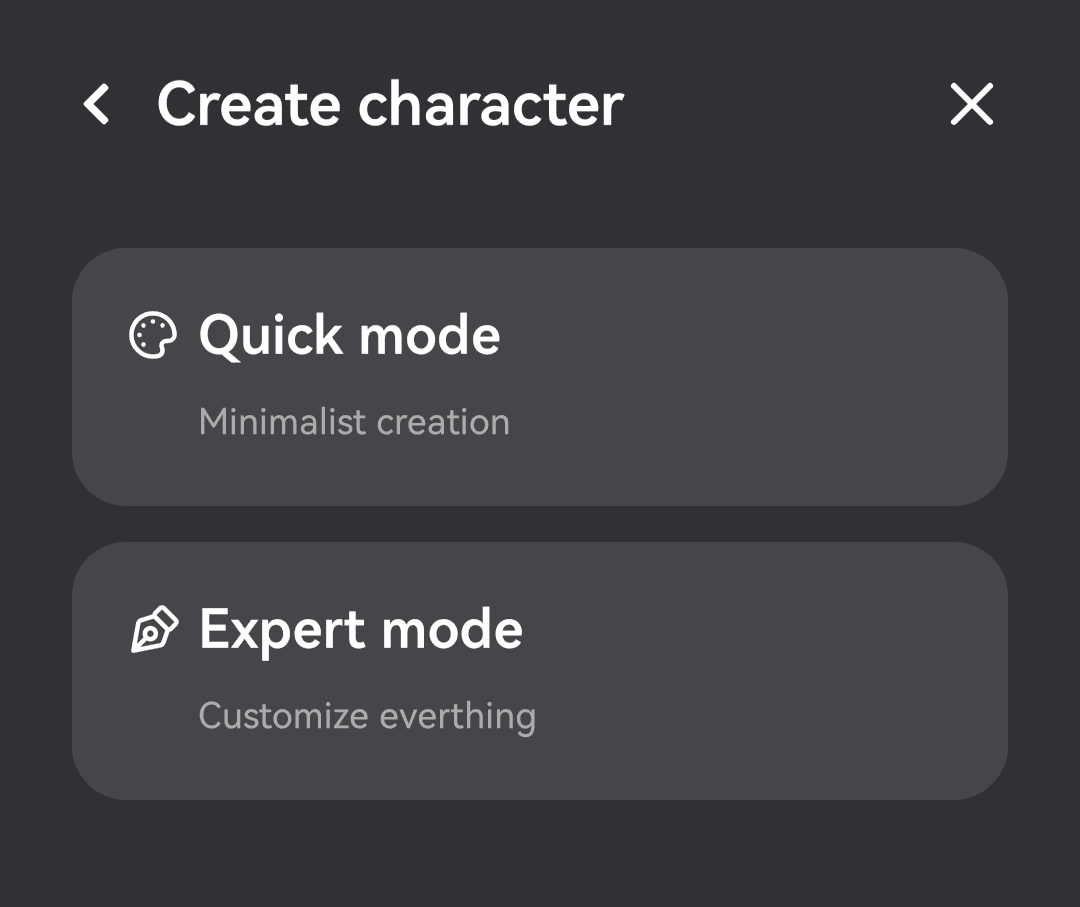Open Quick mode using its painter palette icon
Viewport: 1080px width, 907px height.
tap(153, 336)
